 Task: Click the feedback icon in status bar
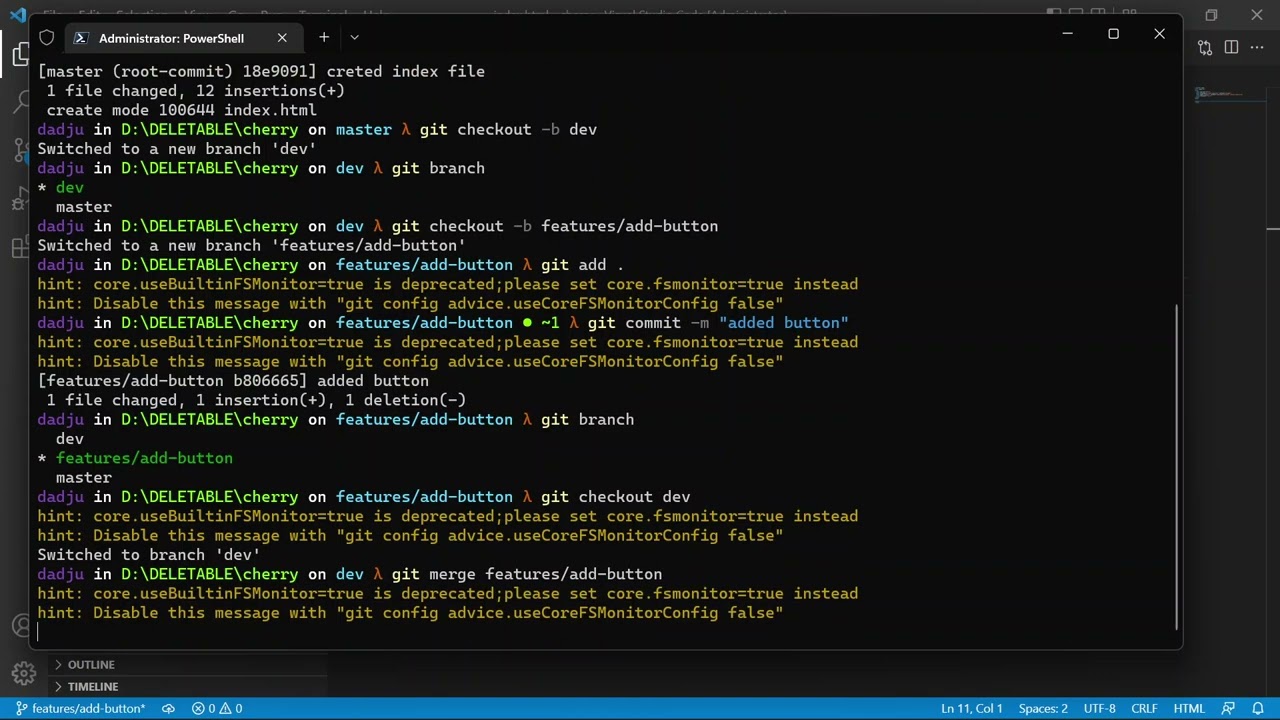point(1228,708)
